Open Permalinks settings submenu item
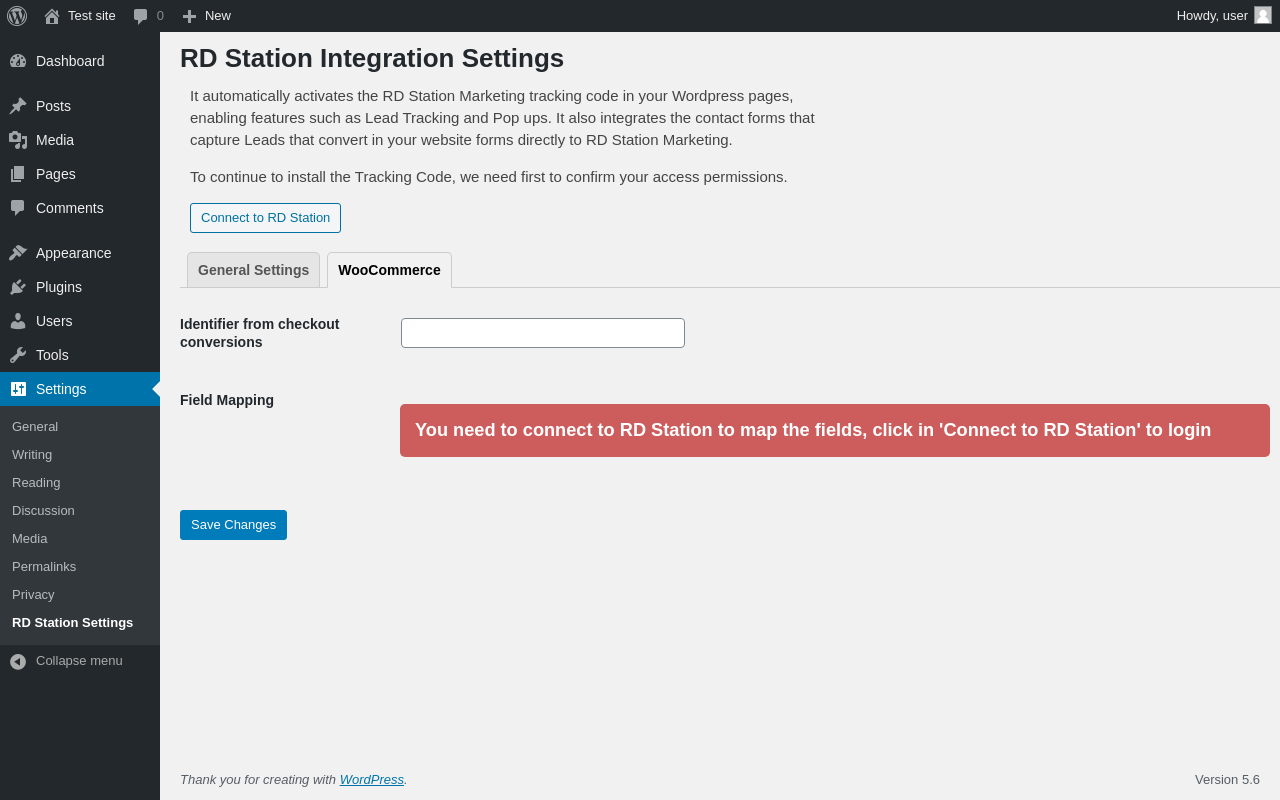Screen dimensions: 1280x800 [44, 567]
